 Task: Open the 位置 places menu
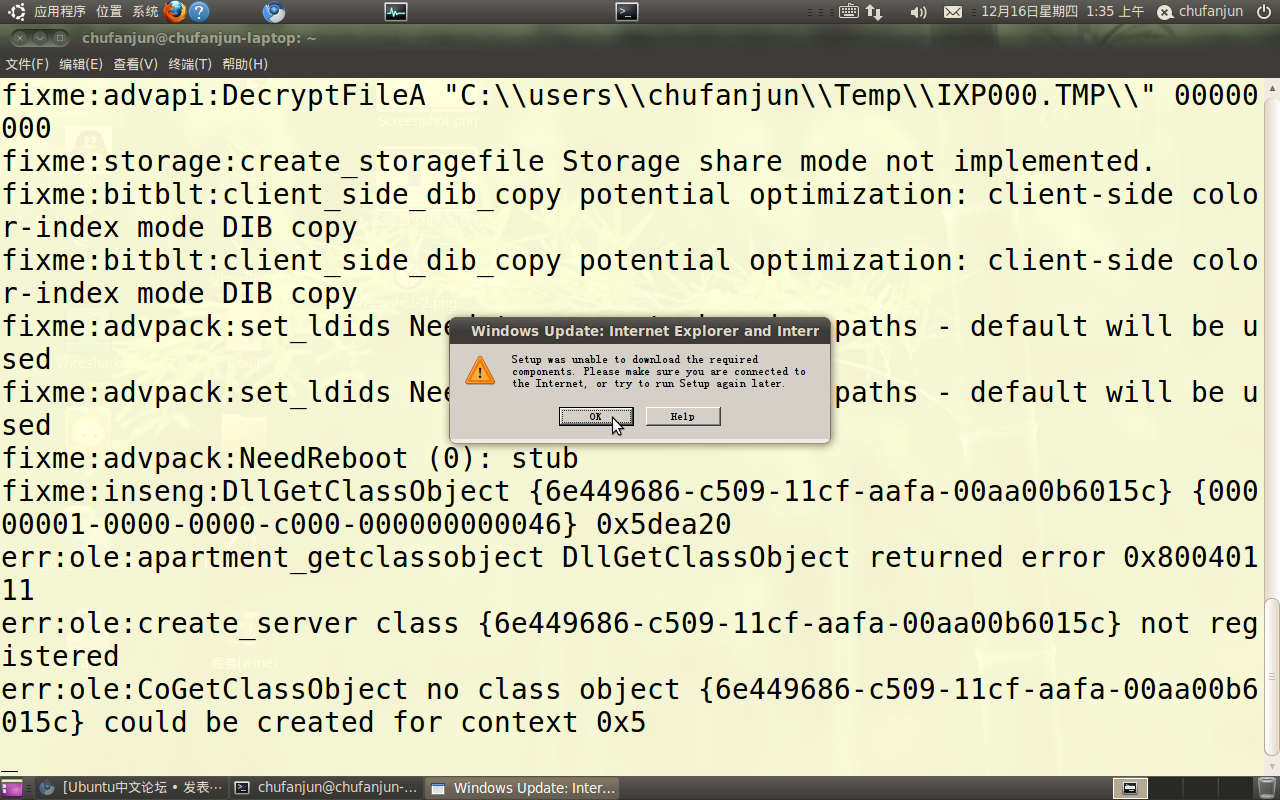click(x=109, y=12)
